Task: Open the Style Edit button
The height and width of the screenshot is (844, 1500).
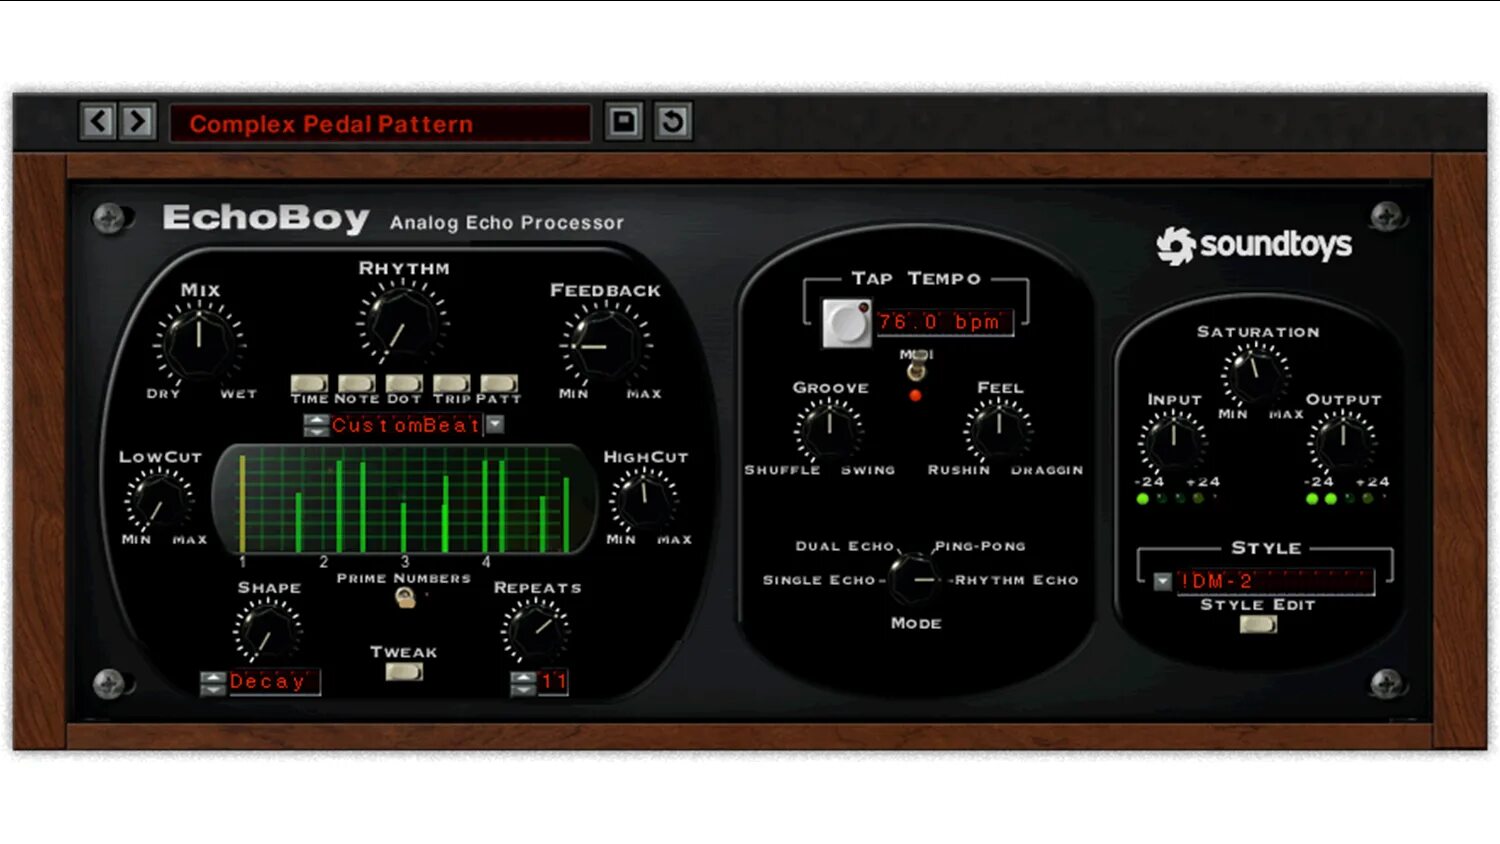Action: tap(1258, 624)
